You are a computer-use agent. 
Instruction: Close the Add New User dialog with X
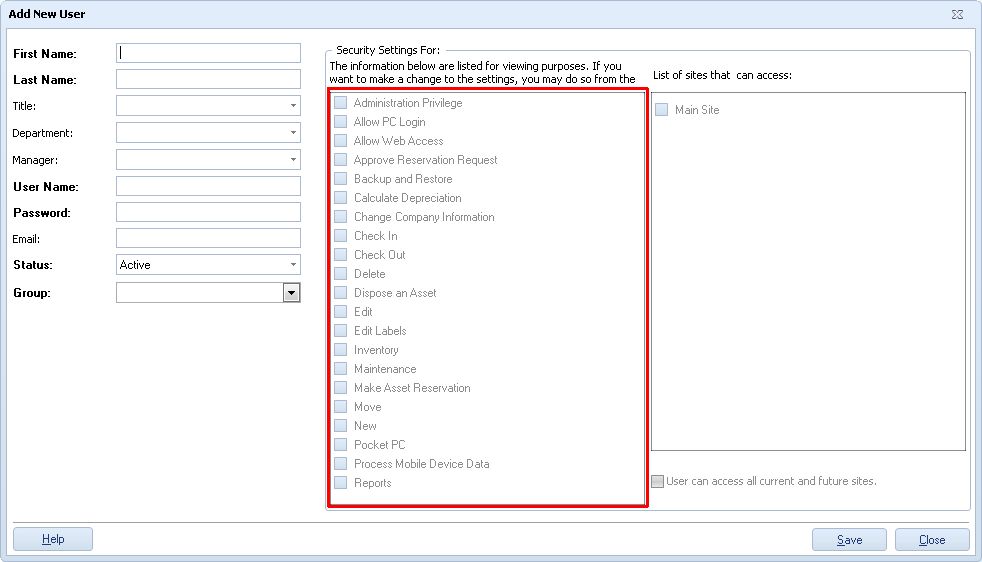pyautogui.click(x=957, y=14)
